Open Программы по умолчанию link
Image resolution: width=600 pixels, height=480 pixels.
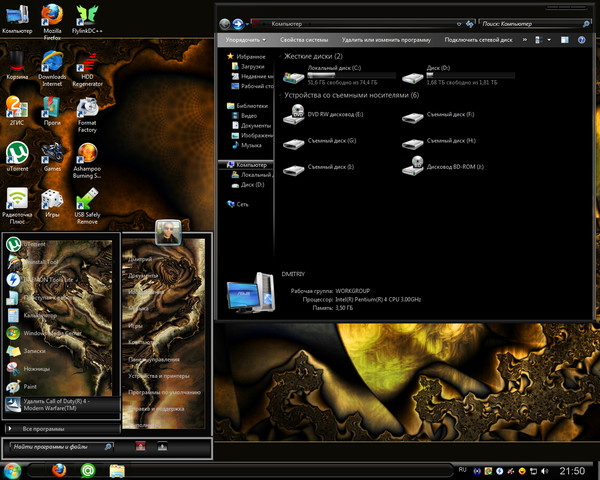[164, 392]
